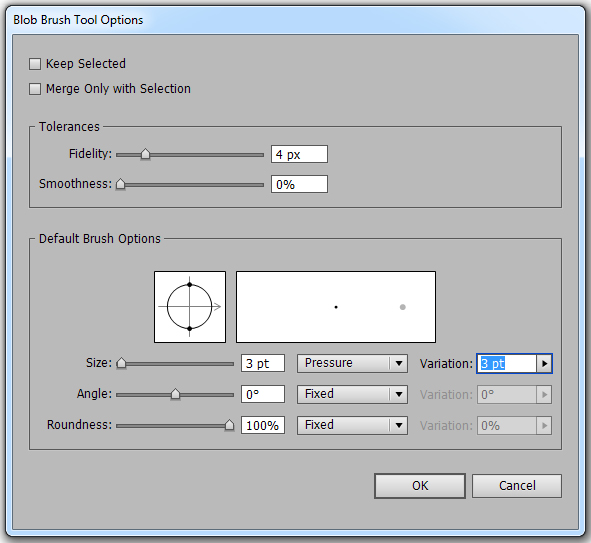Click the Fidelity slider handle
Screen dimensions: 591x543
145,154
